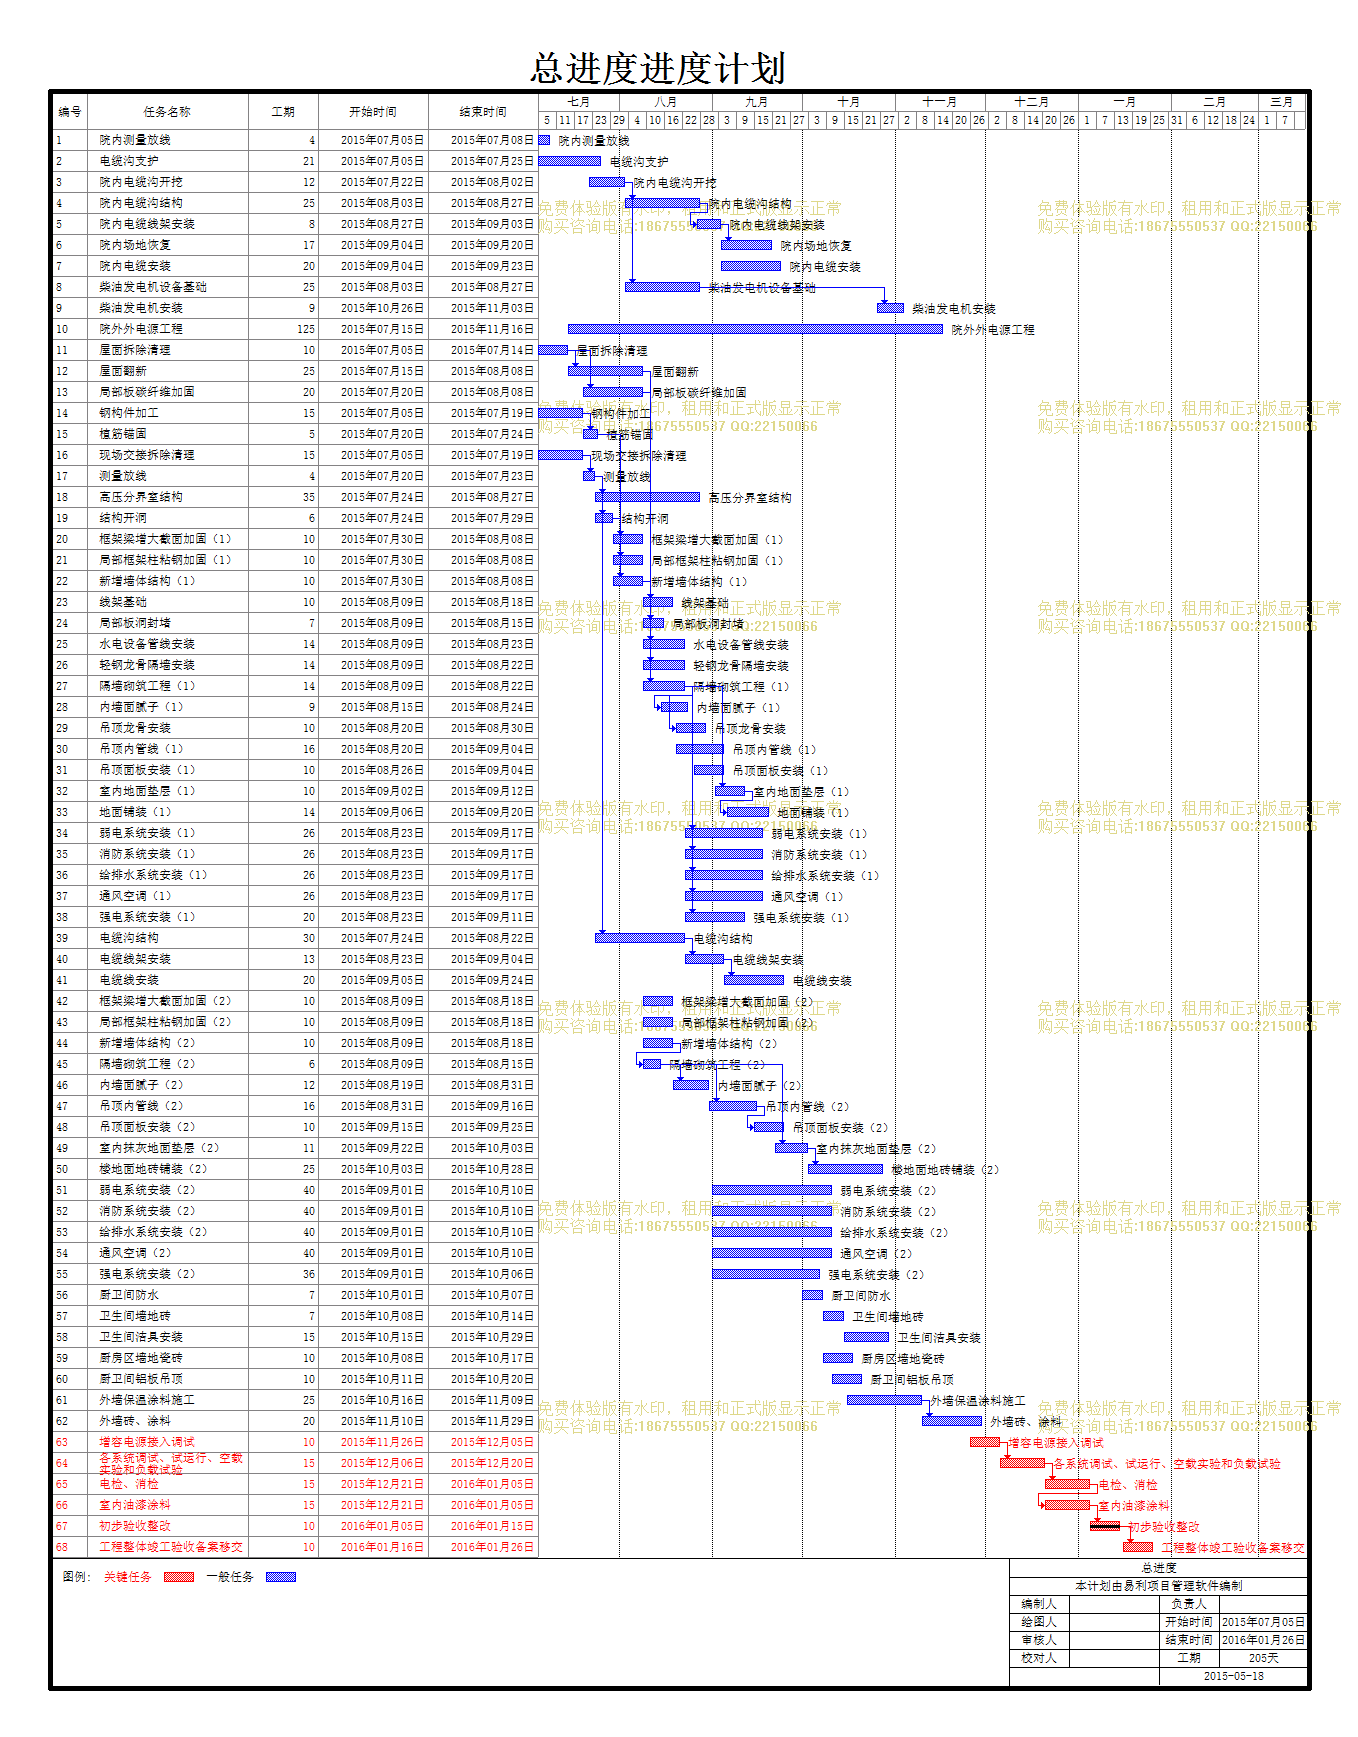Image resolution: width=1358 pixels, height=1737 pixels.
Task: Click 院内测量放线 in the task name column
Action: [x=135, y=140]
